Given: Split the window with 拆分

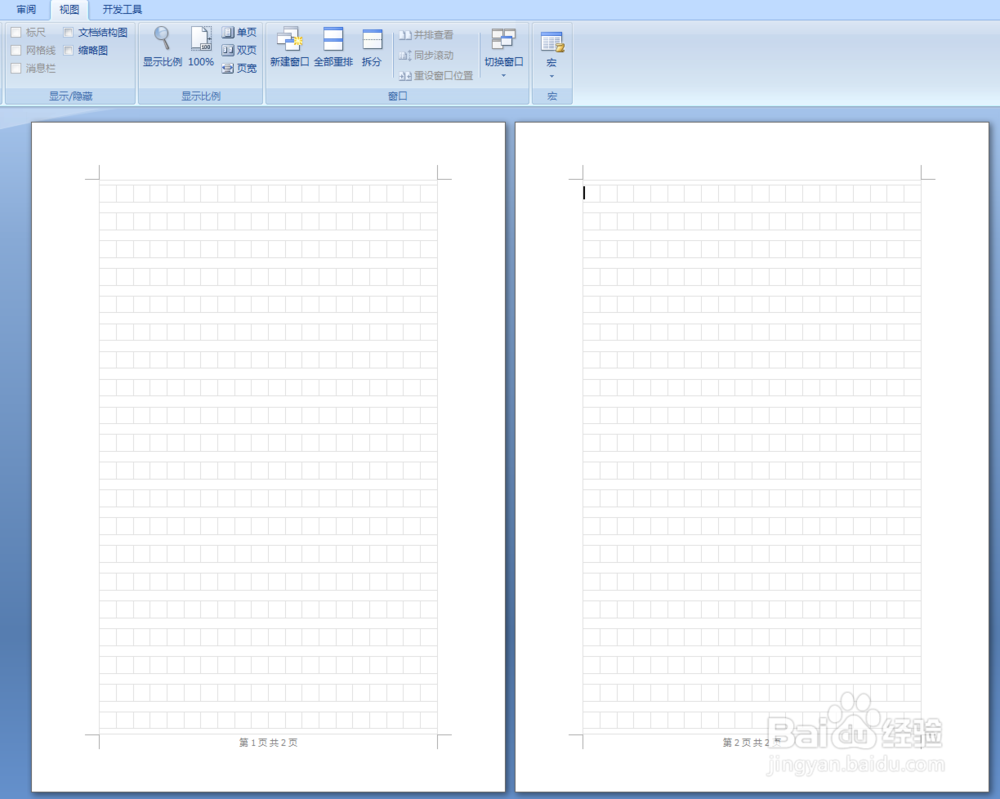Looking at the screenshot, I should click(372, 47).
